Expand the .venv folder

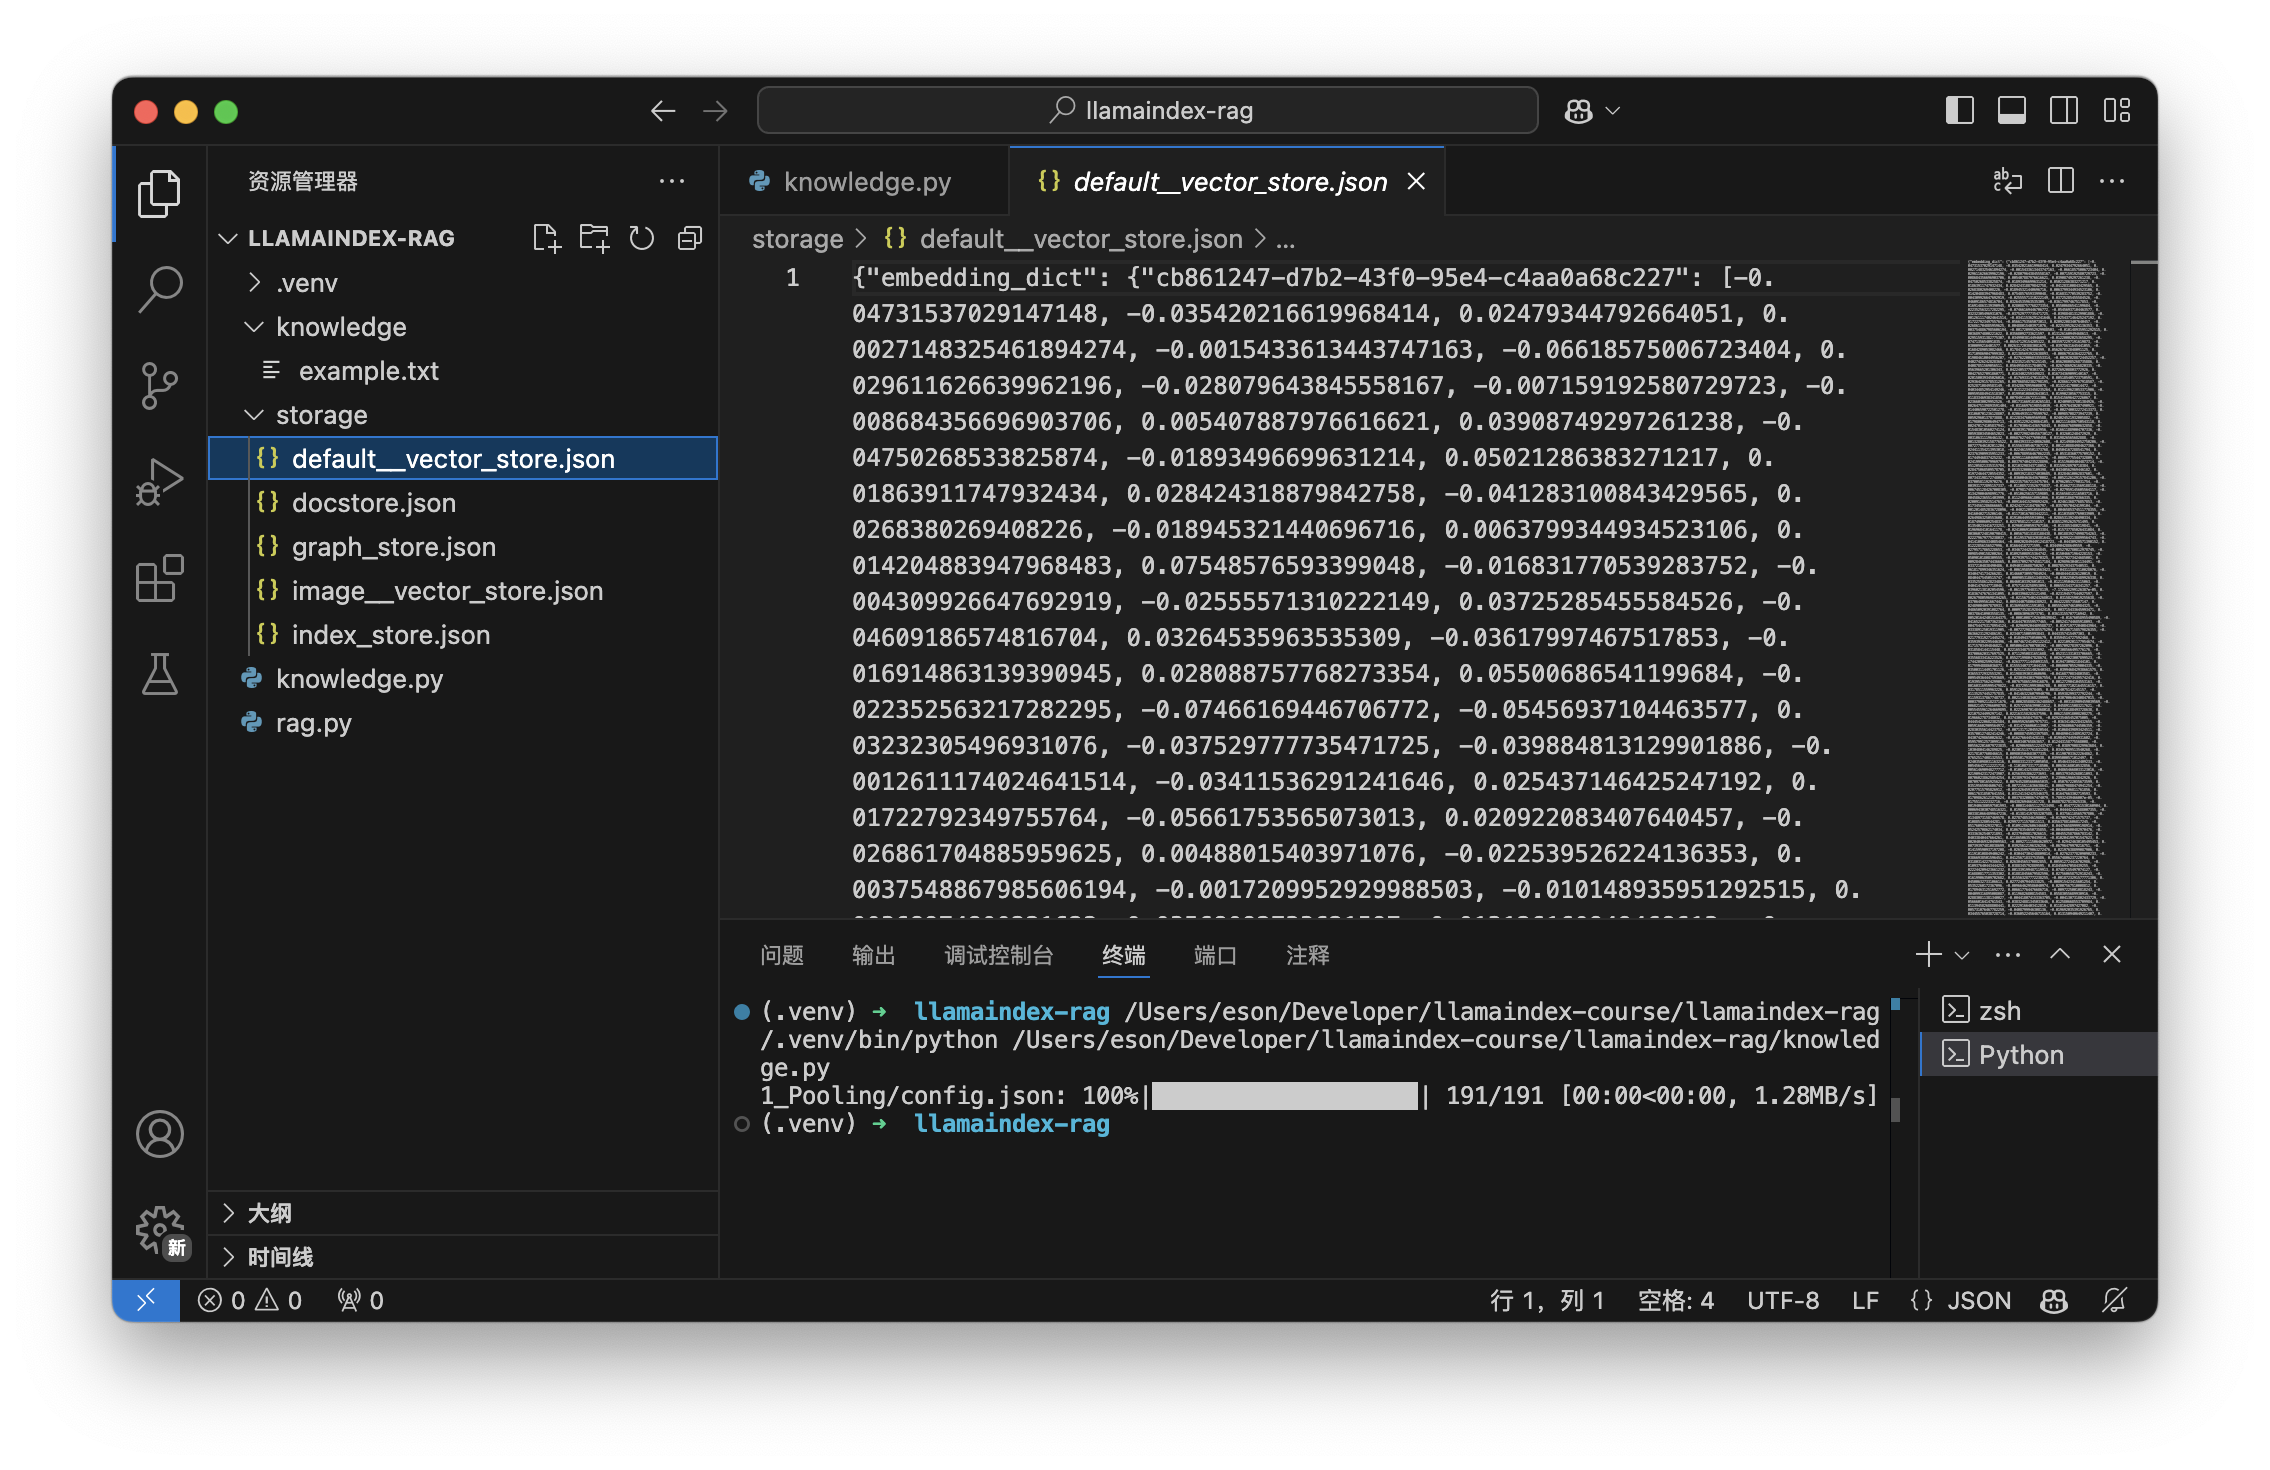pyautogui.click(x=306, y=283)
